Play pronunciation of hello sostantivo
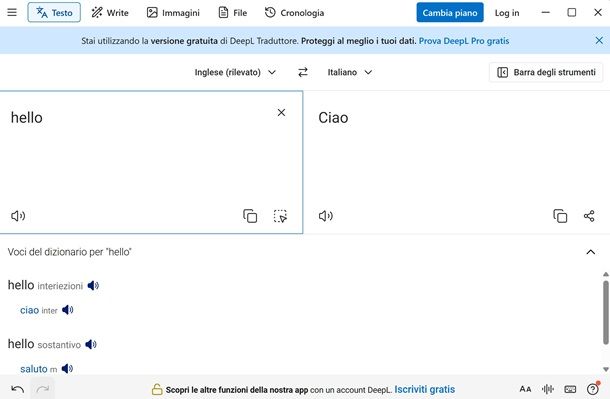The width and height of the screenshot is (610, 399). pyautogui.click(x=91, y=345)
